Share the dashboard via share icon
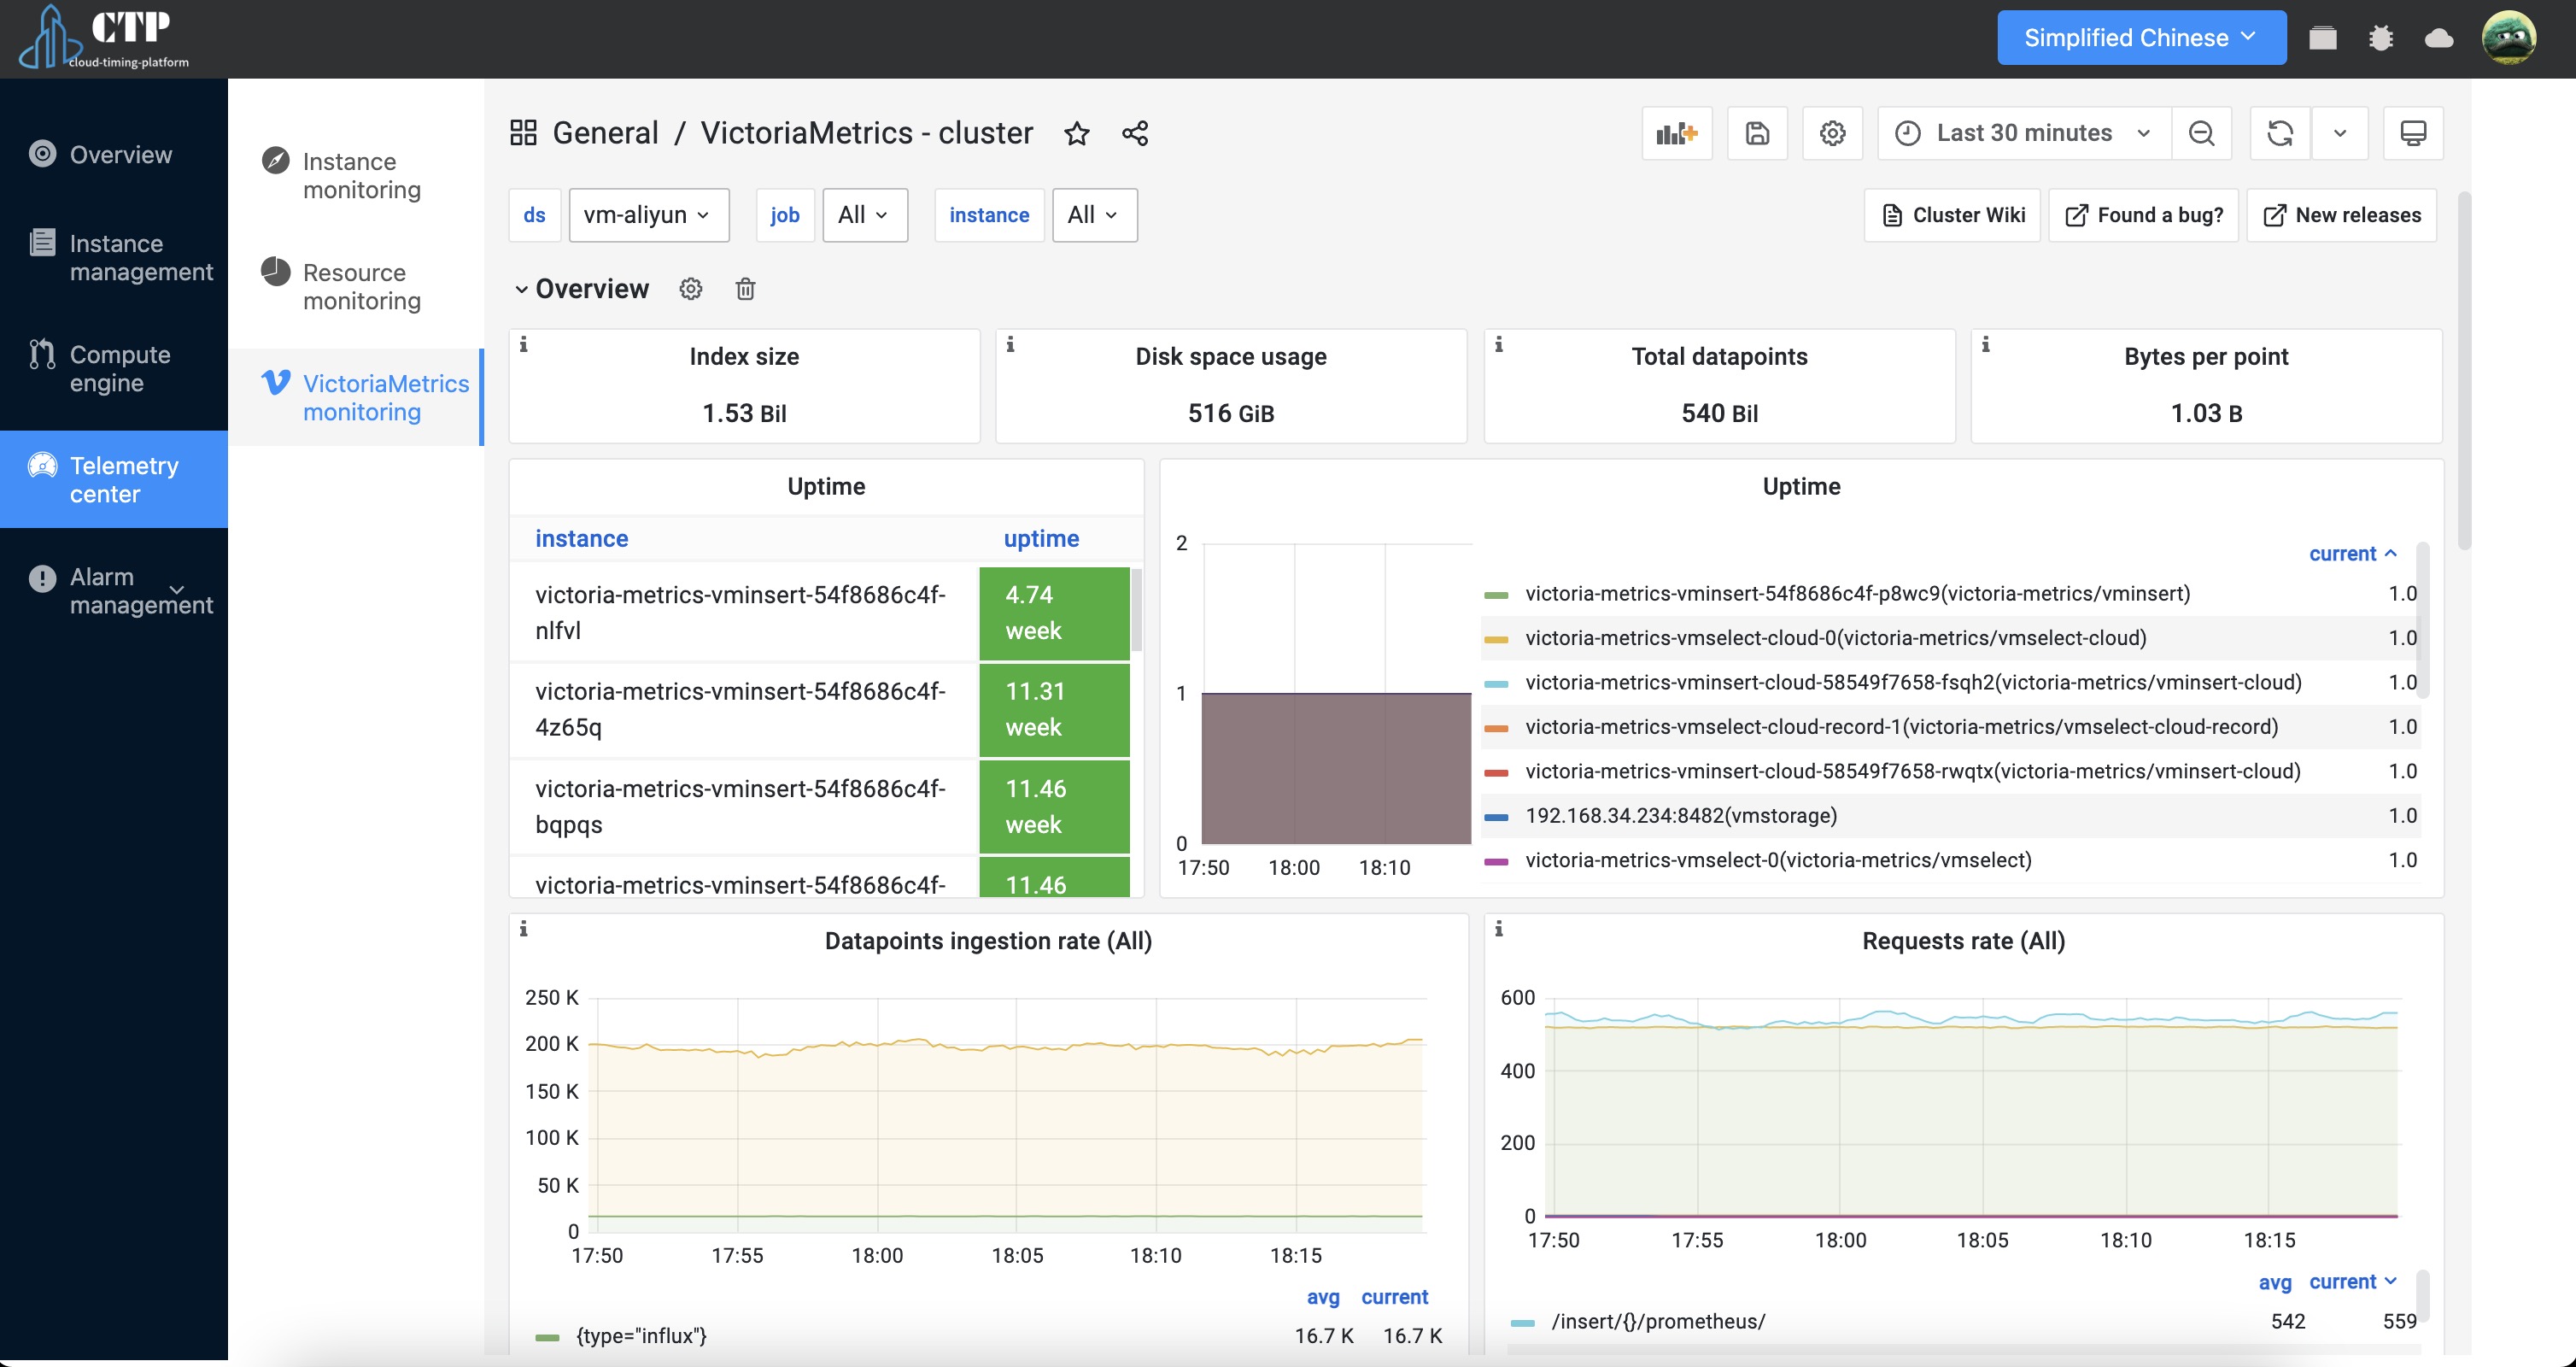 click(x=1135, y=133)
